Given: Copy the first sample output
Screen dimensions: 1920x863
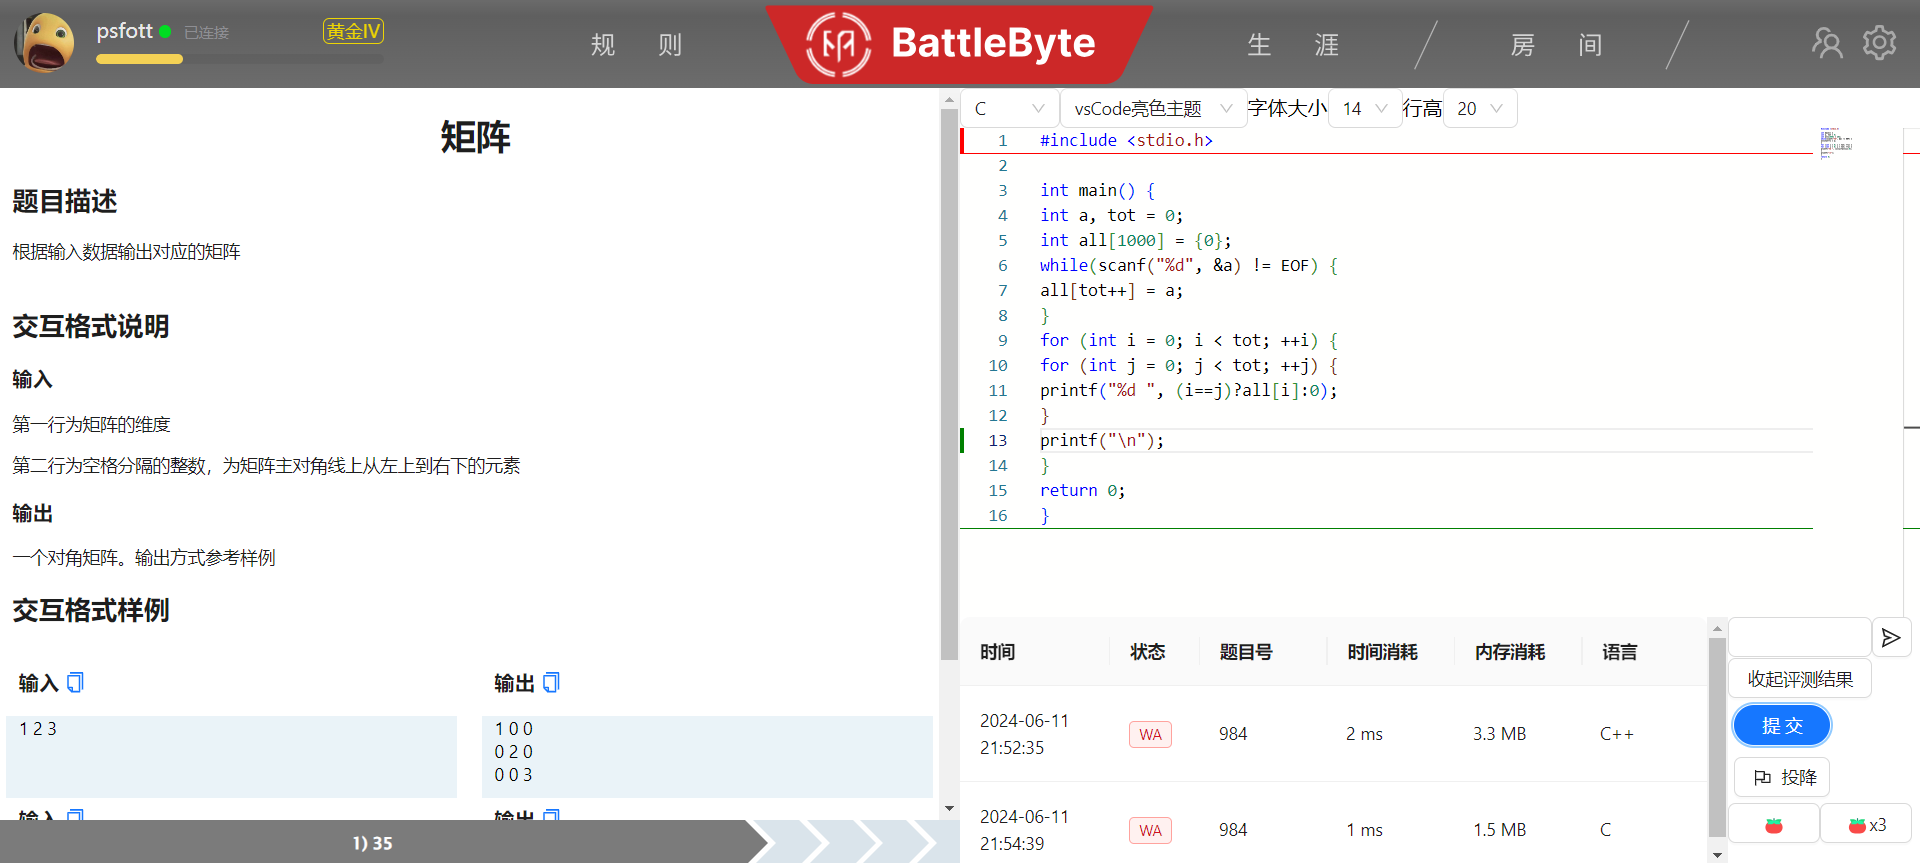Looking at the screenshot, I should (551, 682).
